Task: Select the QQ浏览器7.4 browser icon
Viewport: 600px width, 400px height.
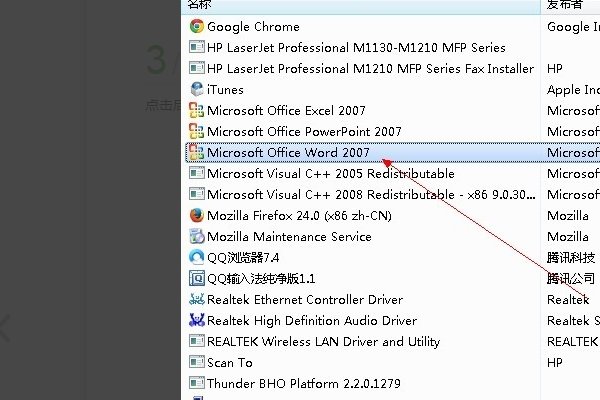Action: (x=196, y=257)
